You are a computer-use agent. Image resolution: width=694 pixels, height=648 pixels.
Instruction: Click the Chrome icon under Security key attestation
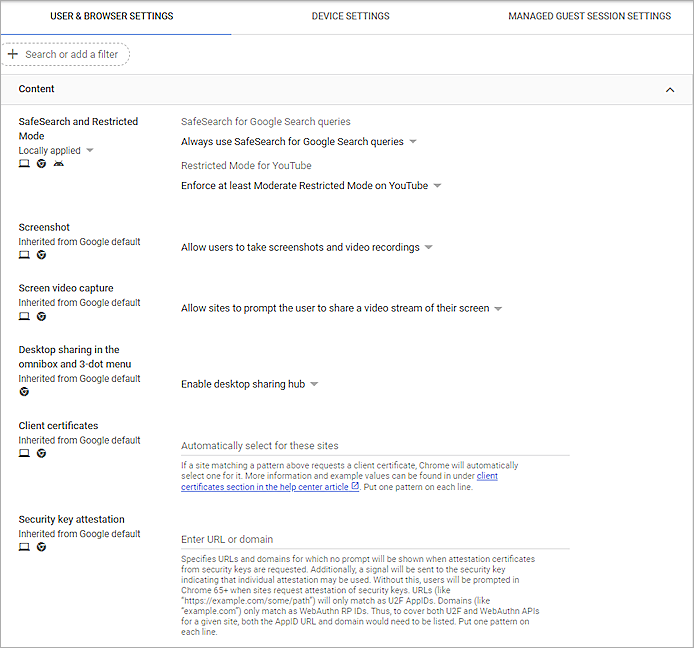point(41,547)
